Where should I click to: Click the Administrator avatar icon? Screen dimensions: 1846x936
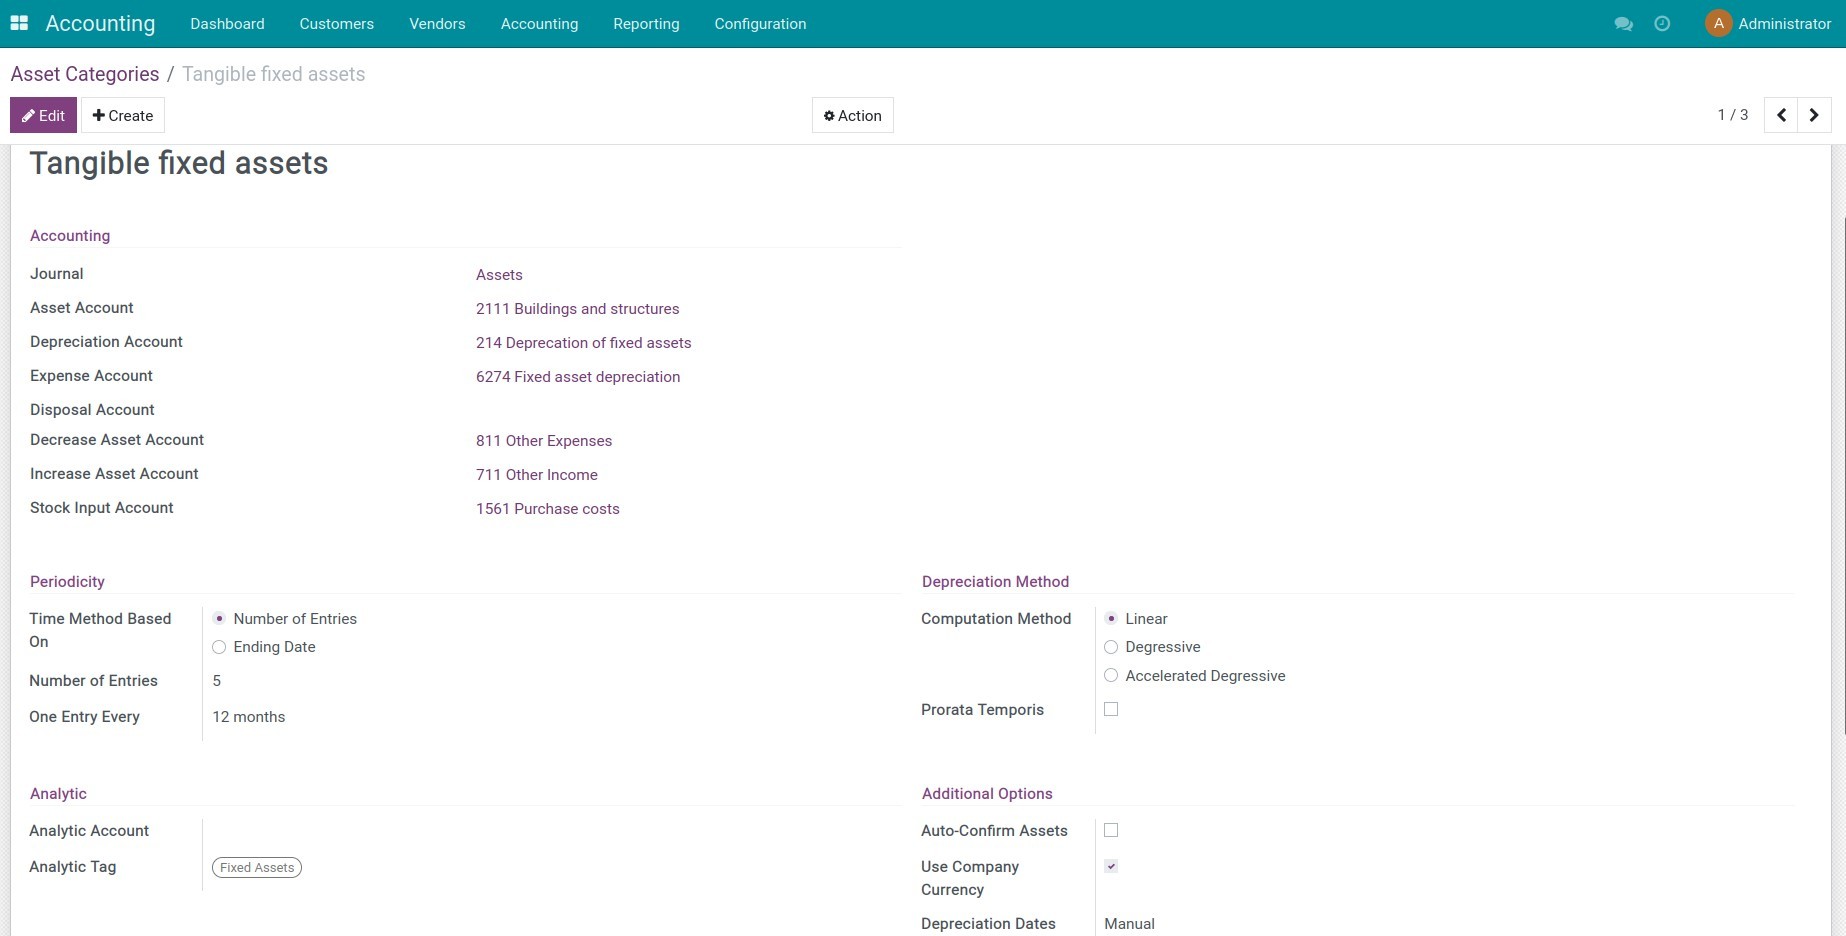pos(1717,22)
